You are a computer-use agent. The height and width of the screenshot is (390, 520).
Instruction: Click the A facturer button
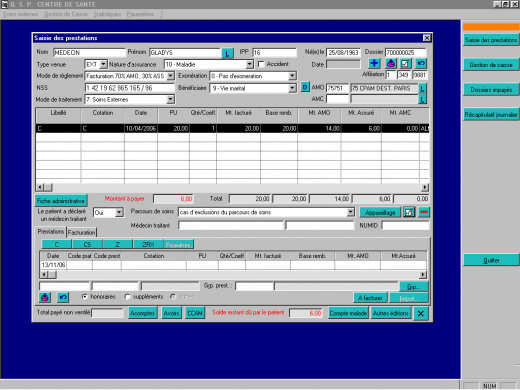pos(370,298)
